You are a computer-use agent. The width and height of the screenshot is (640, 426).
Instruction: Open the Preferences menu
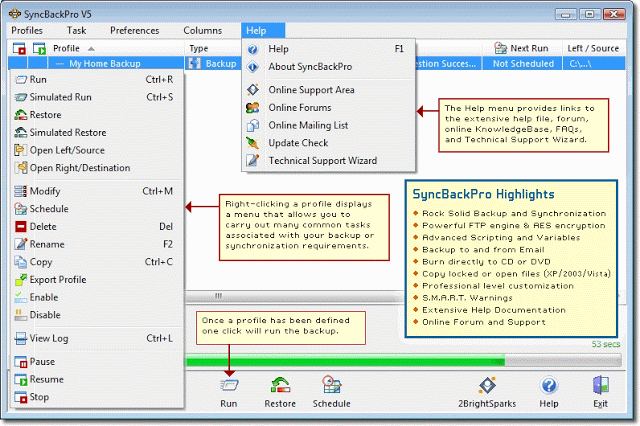(135, 31)
